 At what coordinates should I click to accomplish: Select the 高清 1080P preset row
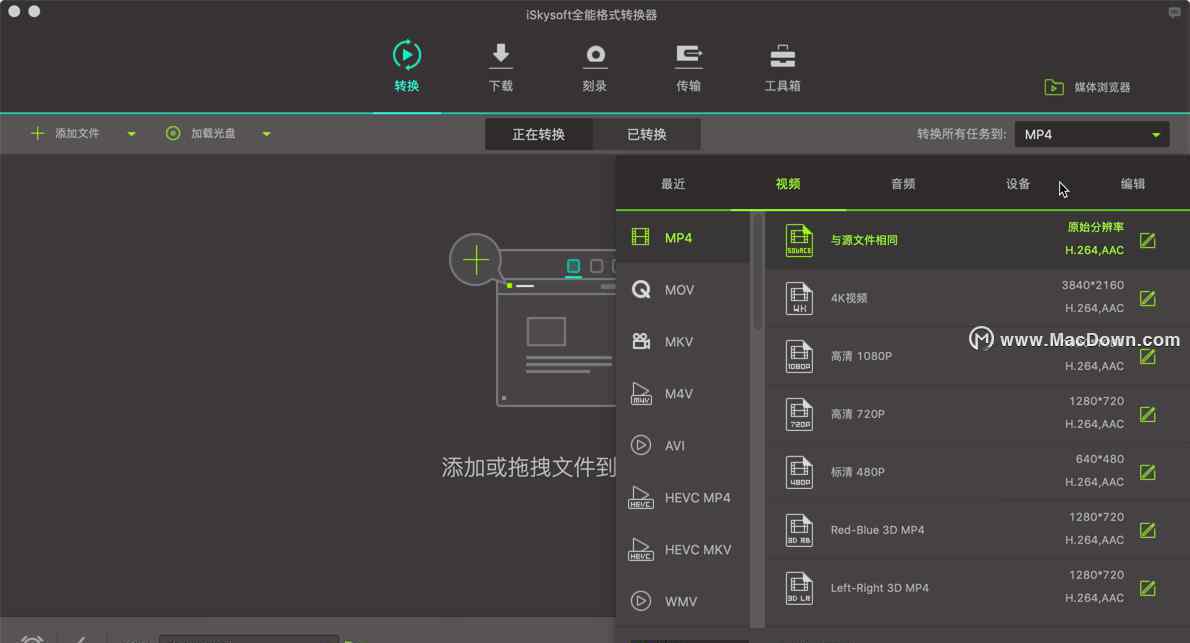978,356
